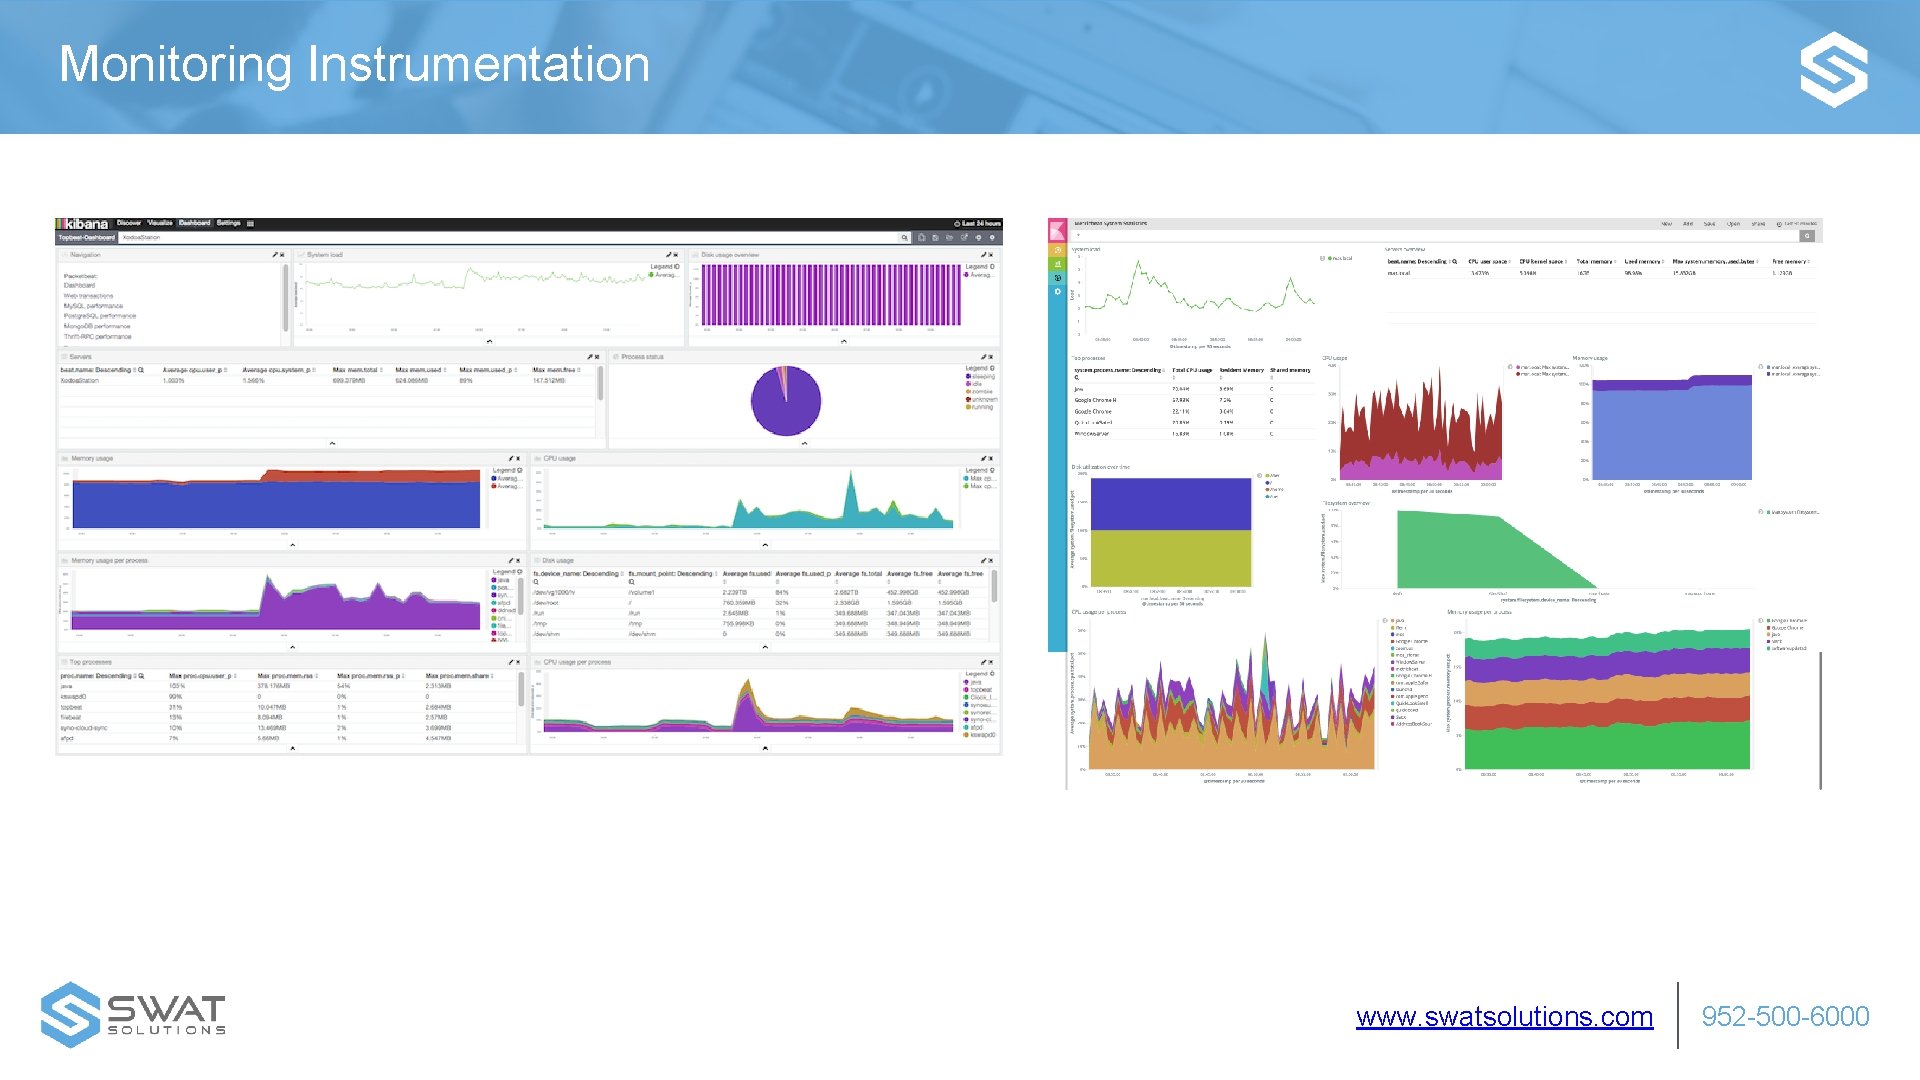Click the Visualize chart icon in right sidebar
Screen dimensions: 1920x1080
[x=1057, y=264]
